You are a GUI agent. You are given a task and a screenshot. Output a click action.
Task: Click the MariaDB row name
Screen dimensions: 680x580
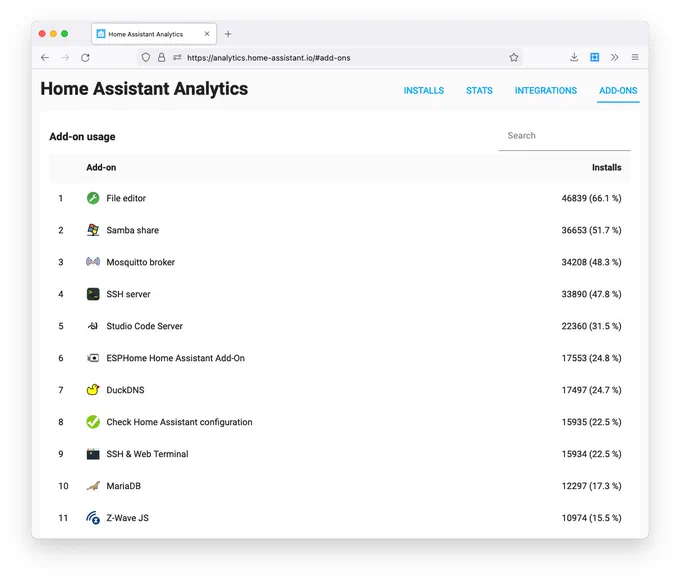pos(124,486)
